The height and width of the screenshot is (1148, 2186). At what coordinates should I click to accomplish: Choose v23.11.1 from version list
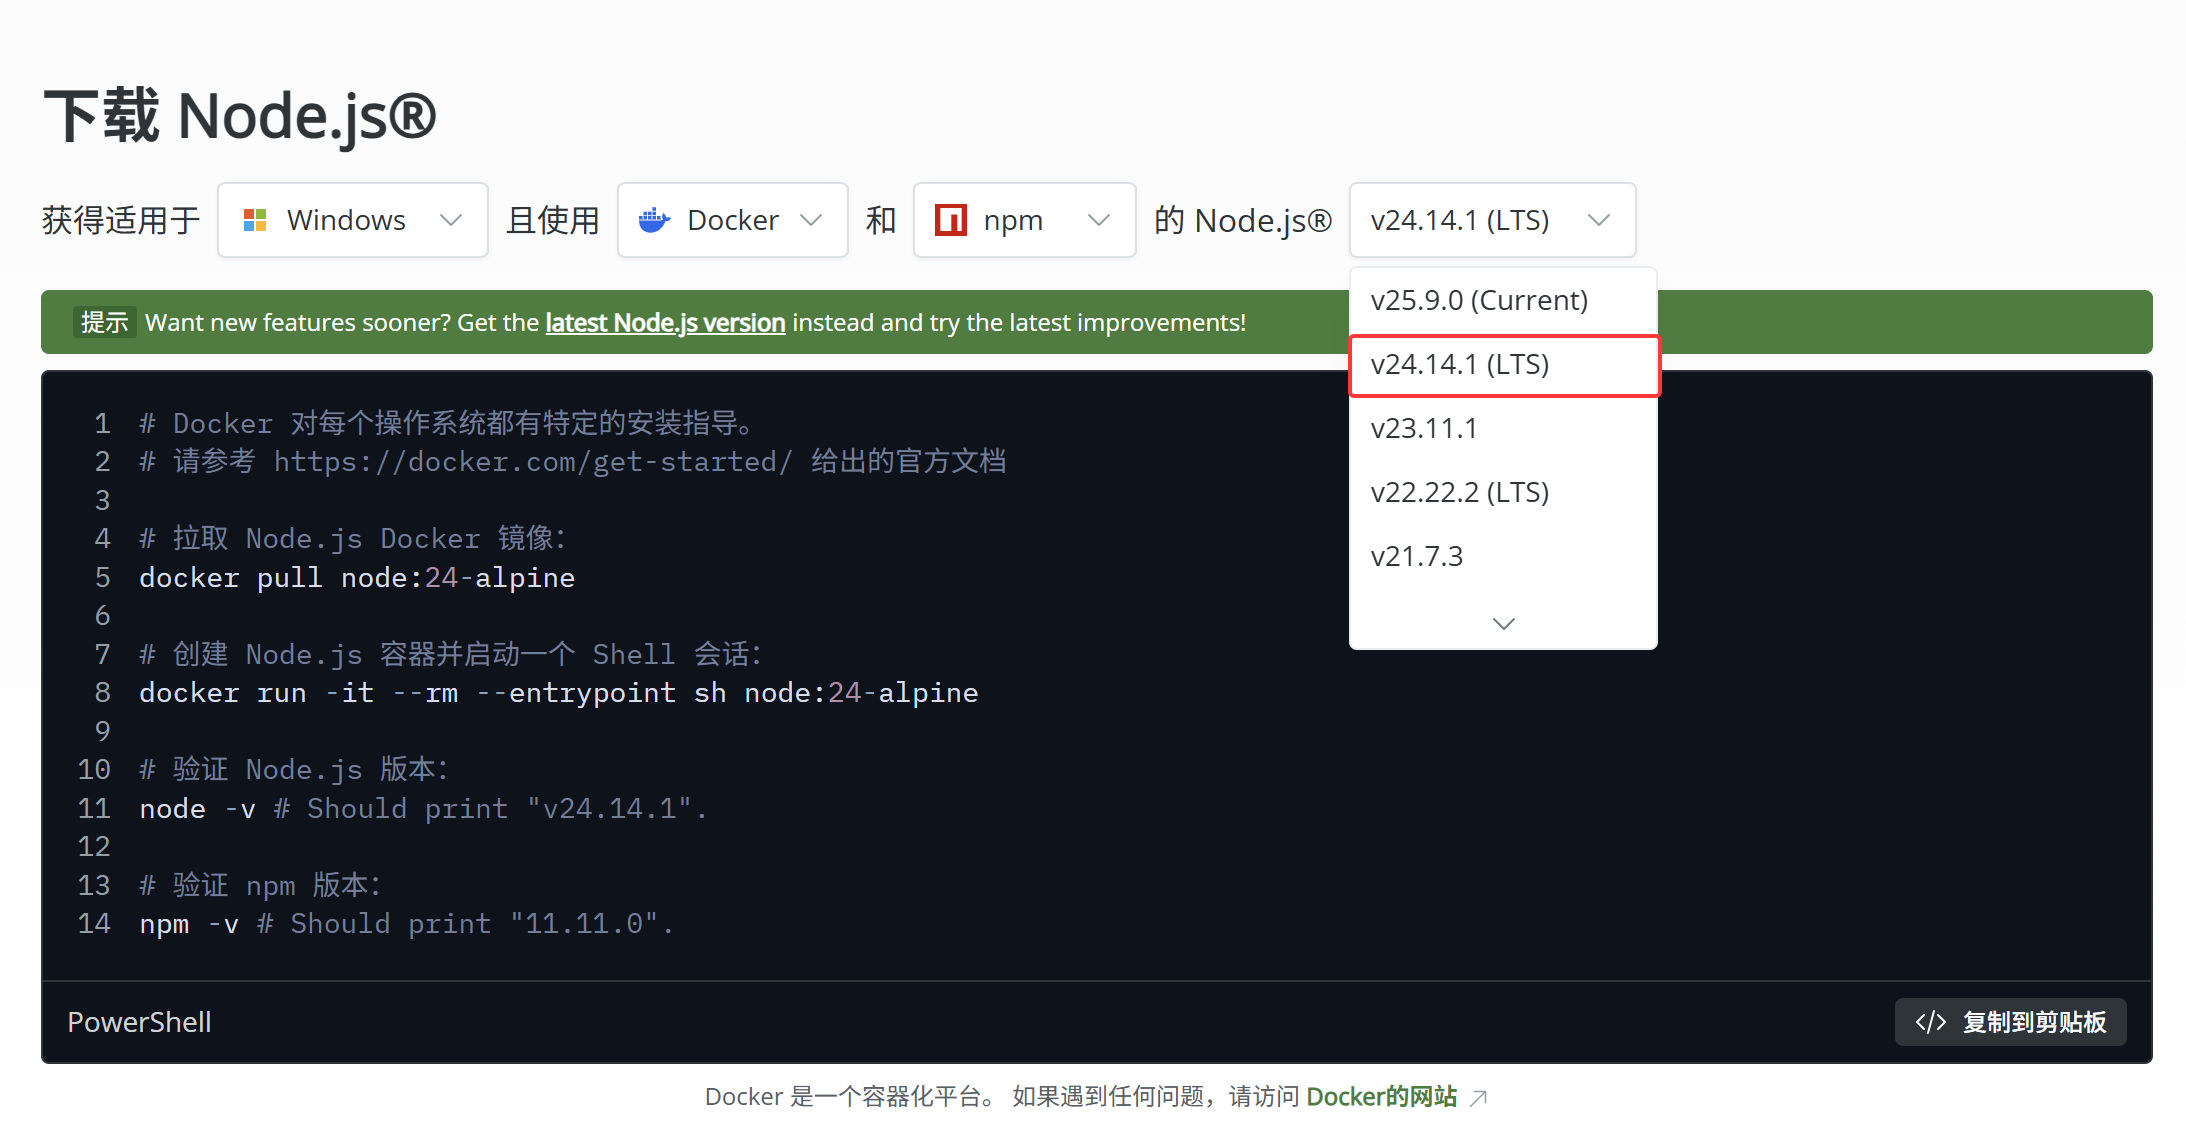pos(1503,428)
